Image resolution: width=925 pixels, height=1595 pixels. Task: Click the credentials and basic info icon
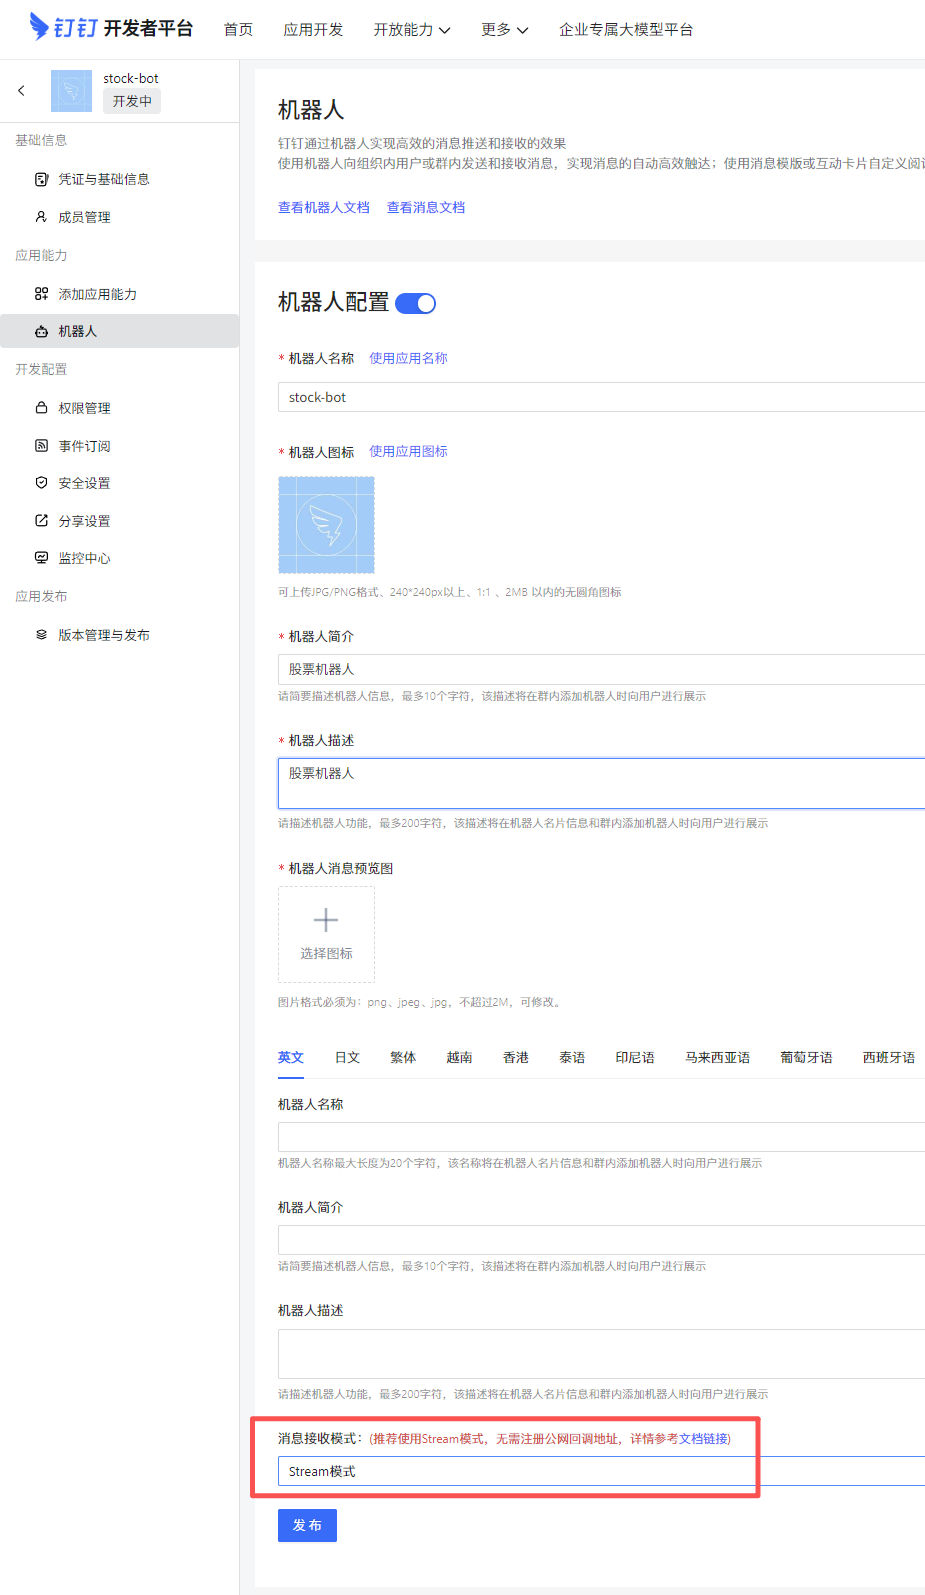41,179
